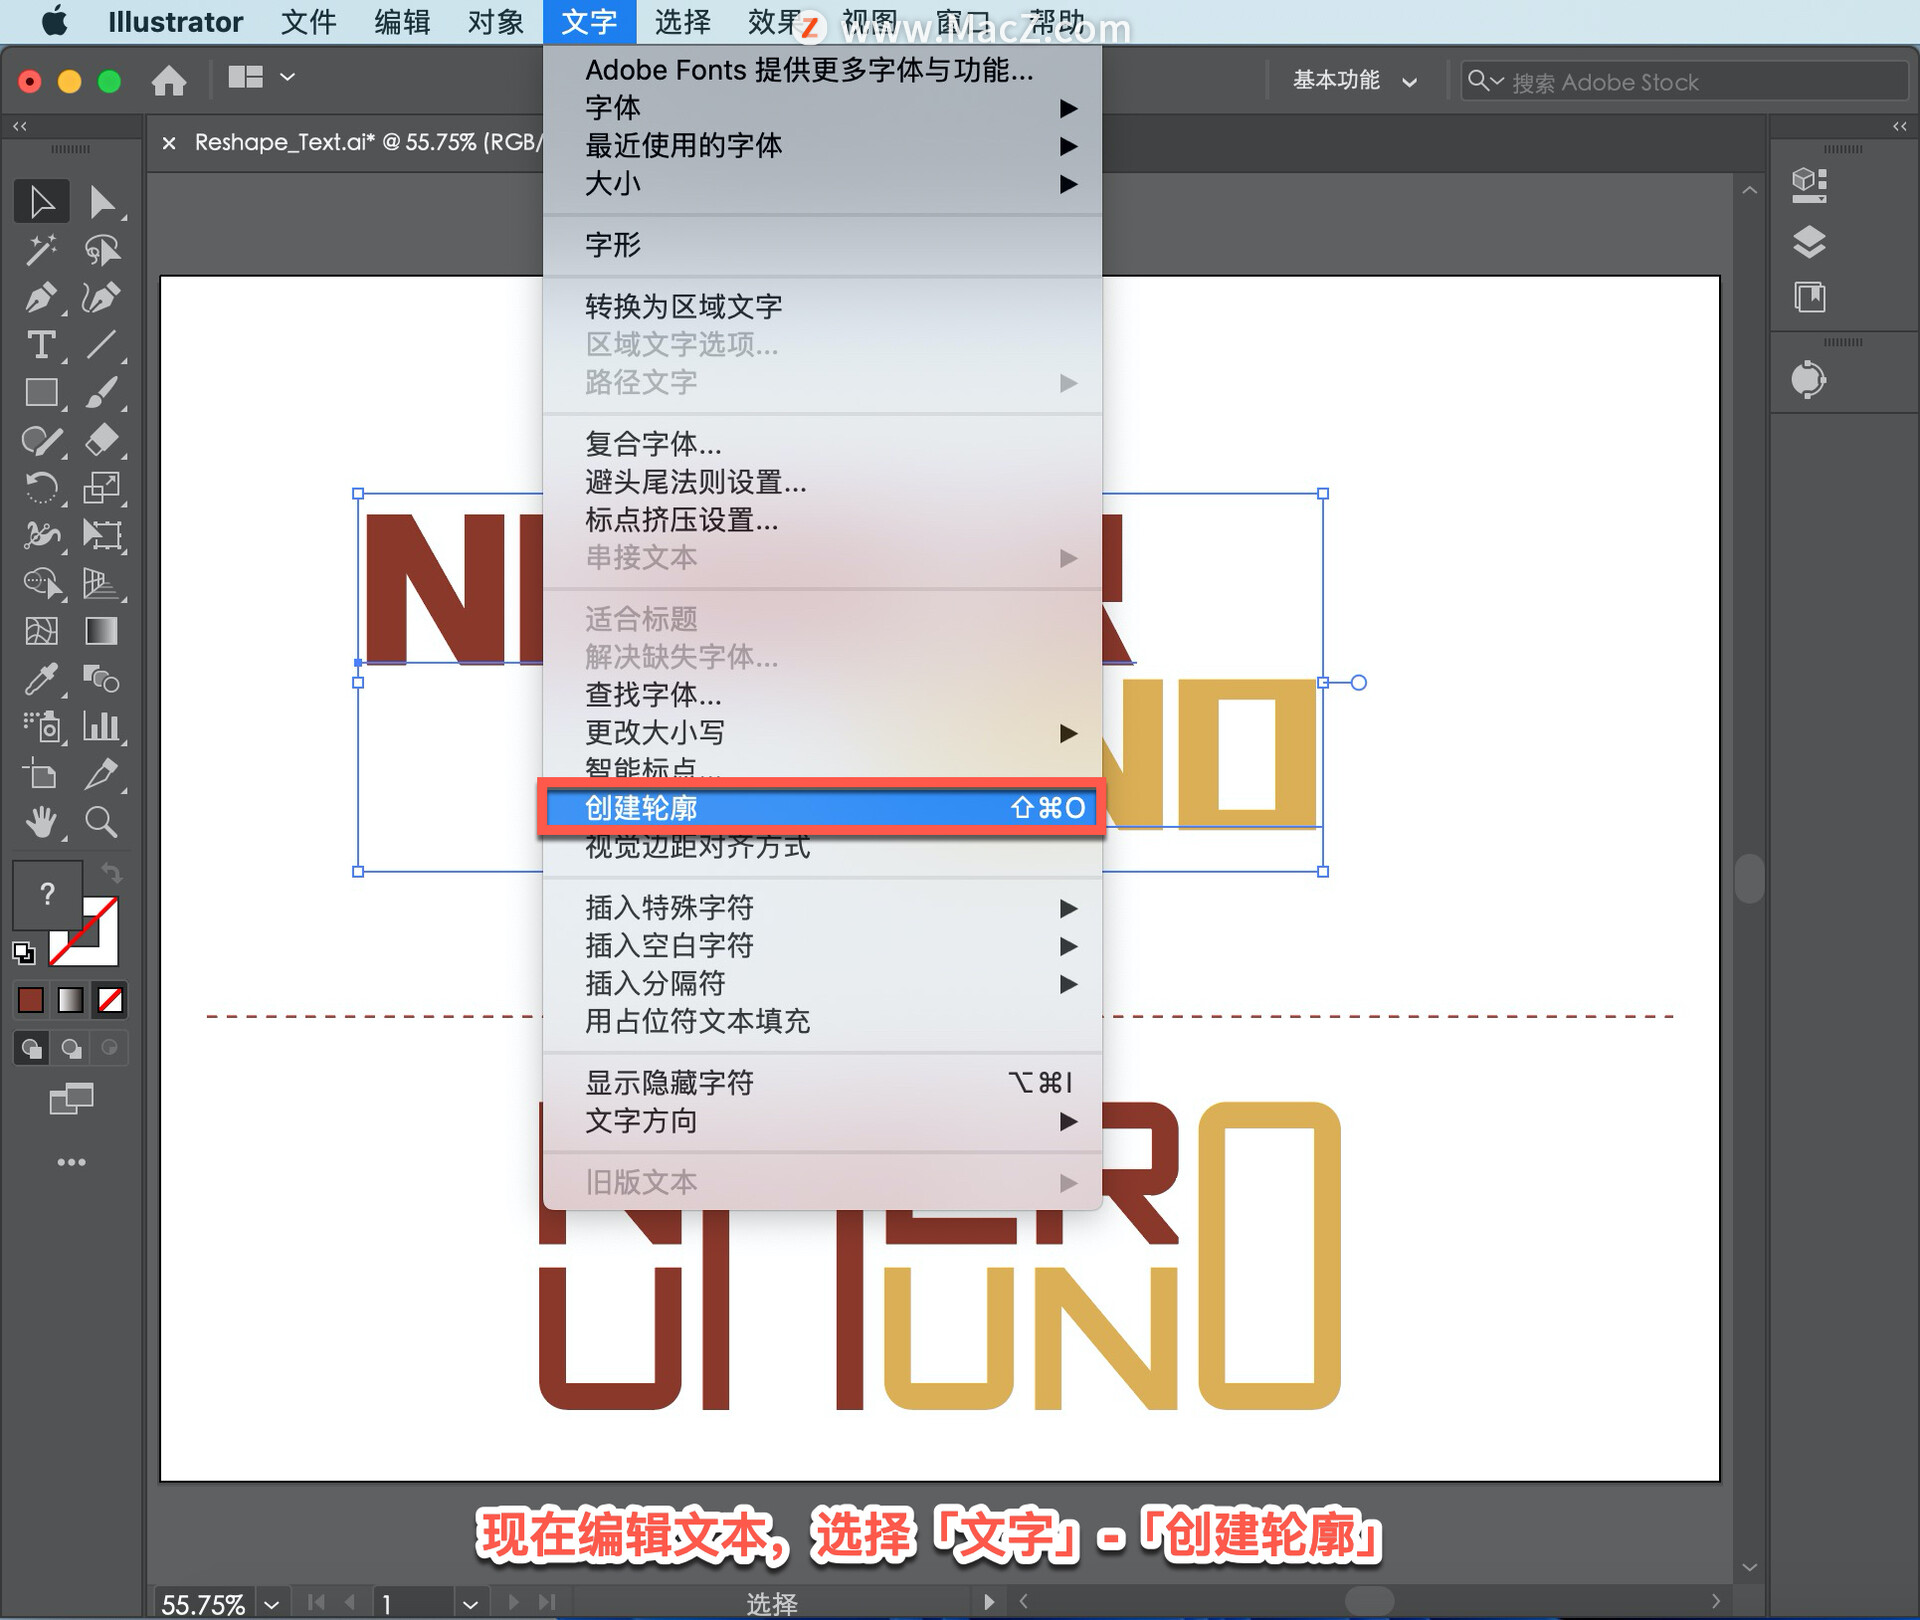
Task: Swap fill and stroke colors
Action: 112,873
